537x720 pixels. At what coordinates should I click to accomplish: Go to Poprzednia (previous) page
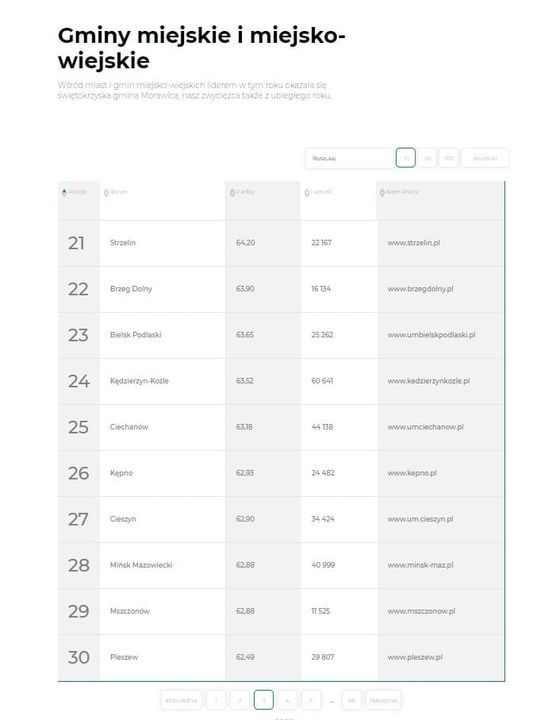(181, 700)
